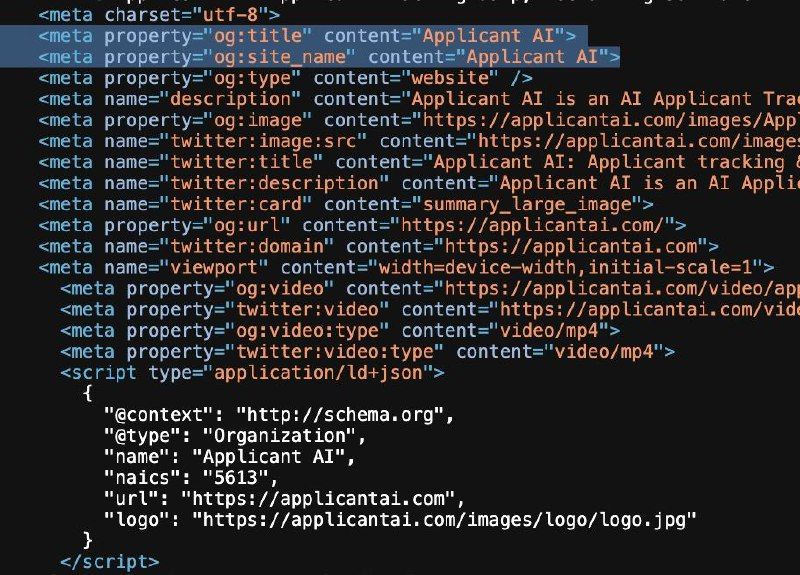The height and width of the screenshot is (575, 800).
Task: Click the summary_large_image content value
Action: 528,205
